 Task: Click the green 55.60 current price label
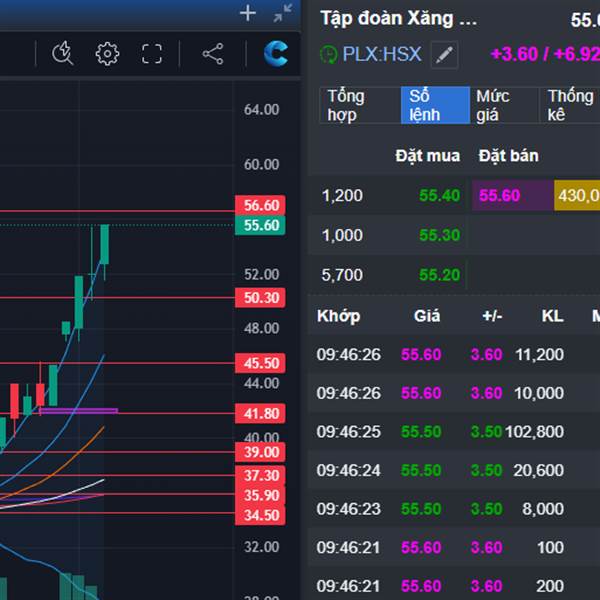[x=261, y=225]
